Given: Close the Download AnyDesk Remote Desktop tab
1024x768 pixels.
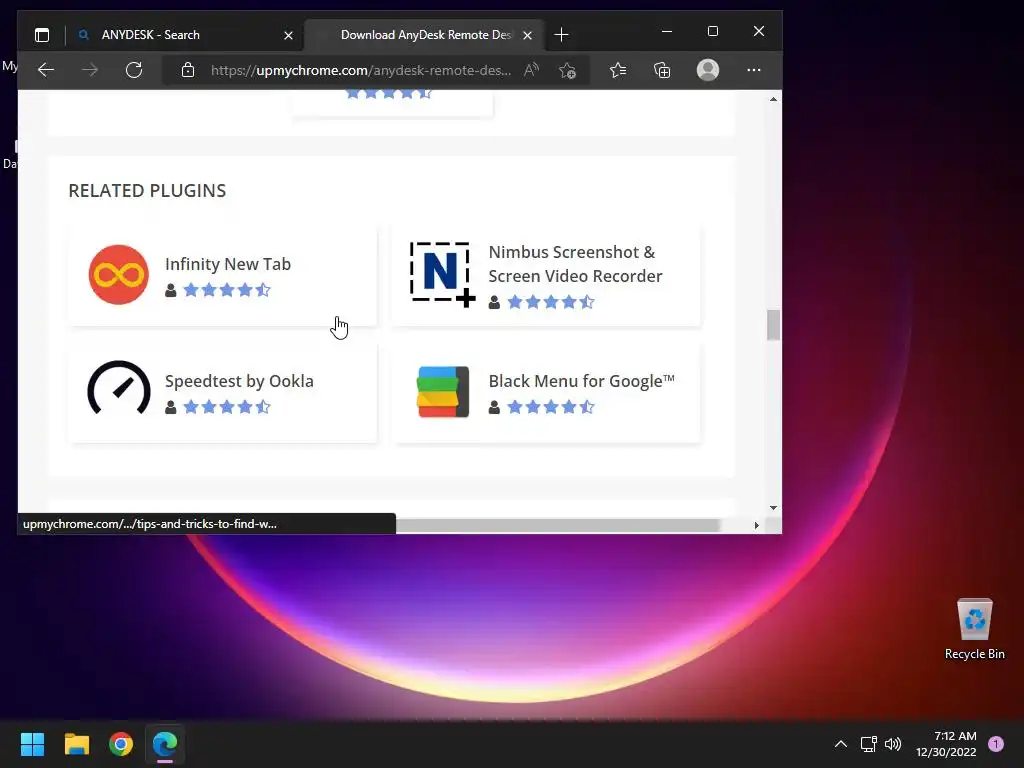Looking at the screenshot, I should coord(528,35).
